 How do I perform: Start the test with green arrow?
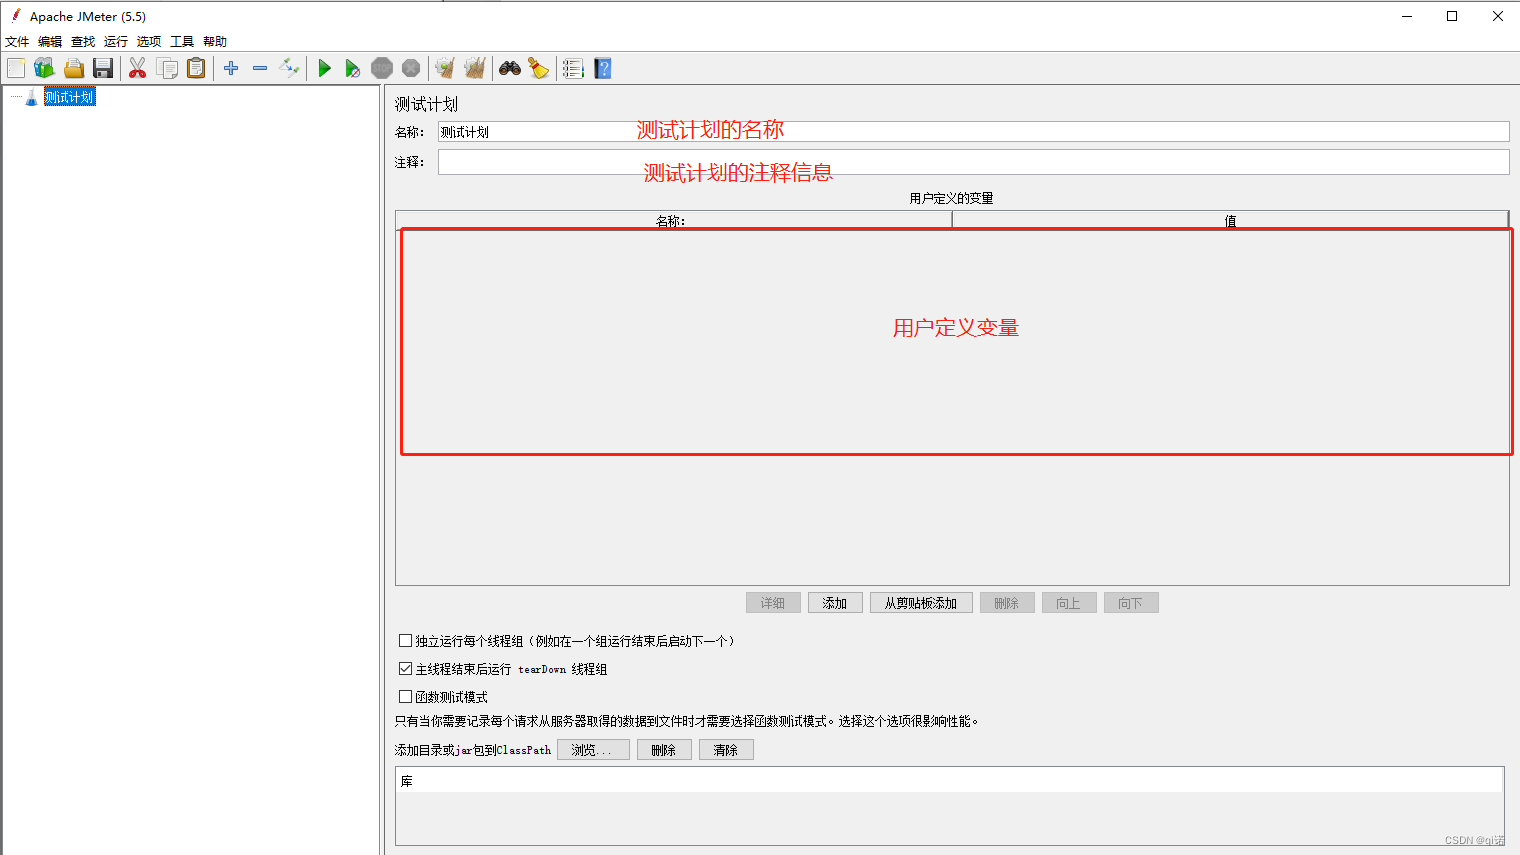pos(324,68)
